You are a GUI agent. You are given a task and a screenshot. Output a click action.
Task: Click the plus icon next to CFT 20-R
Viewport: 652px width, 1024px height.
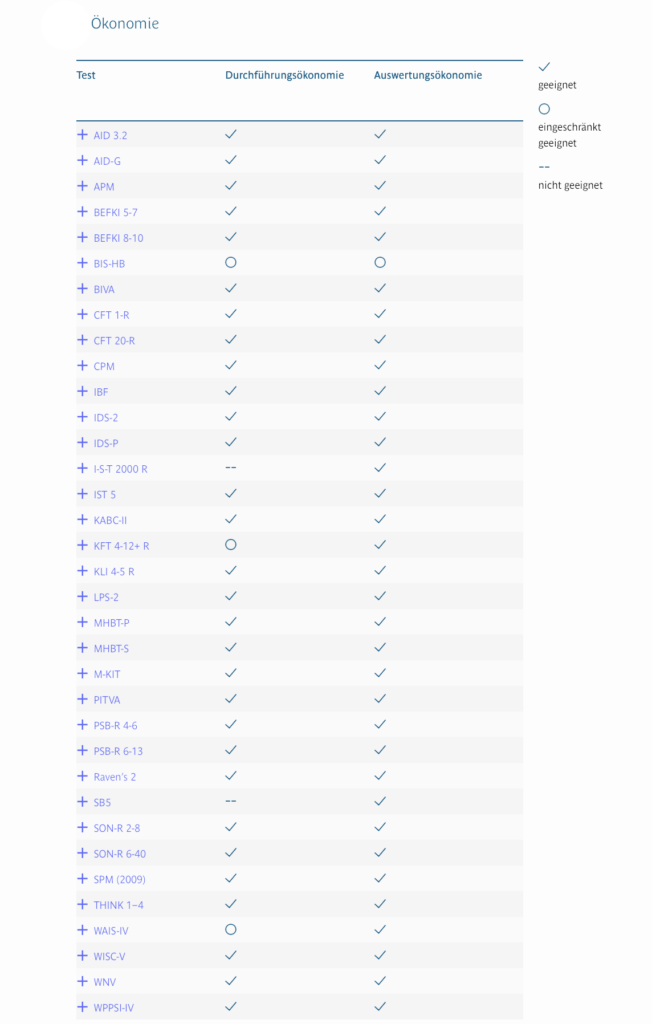83,340
